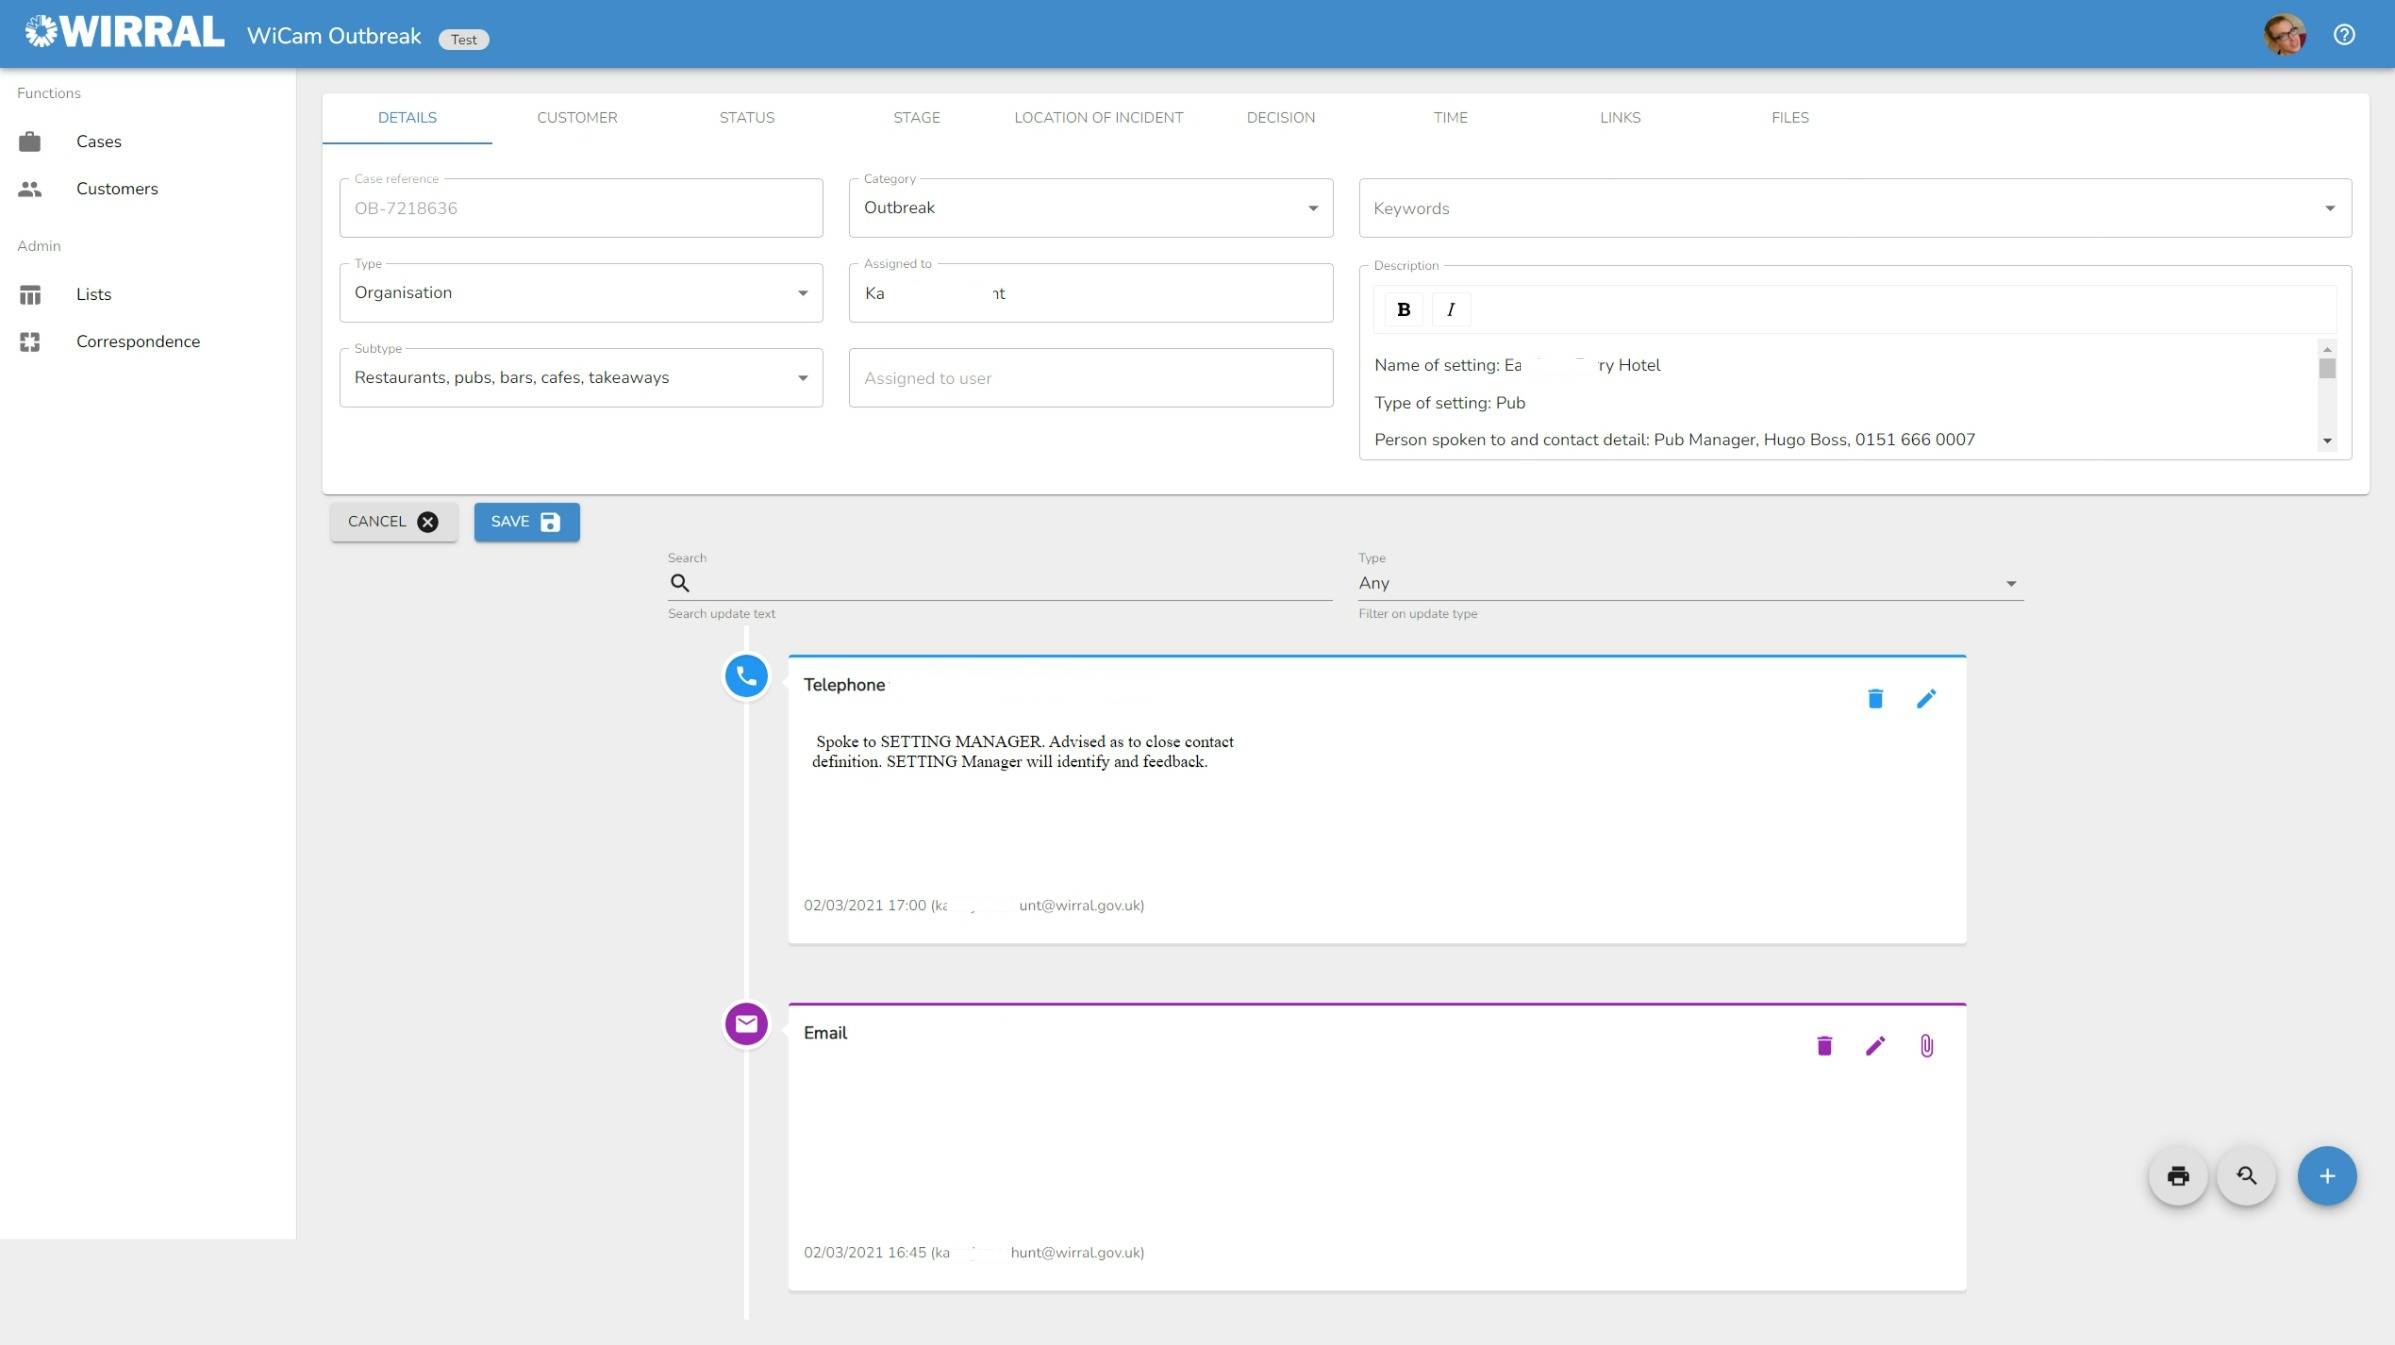Select the Details tab
2395x1345 pixels.
point(407,117)
